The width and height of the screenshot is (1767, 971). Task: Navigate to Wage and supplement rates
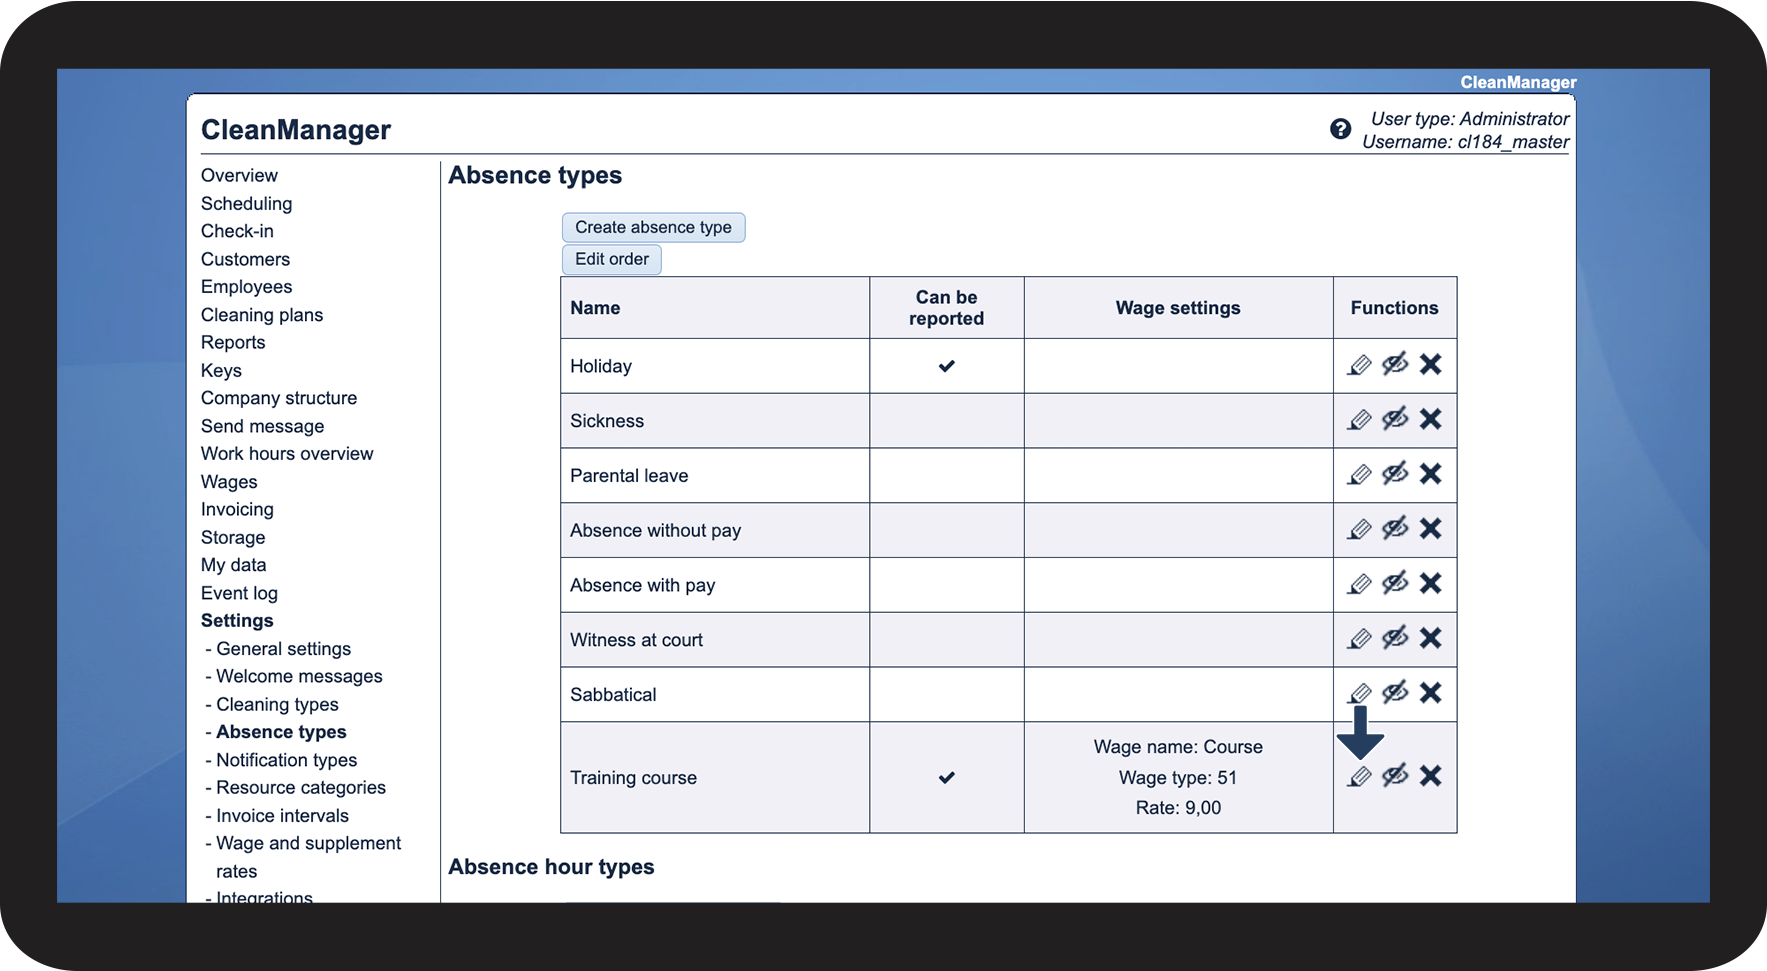pos(308,844)
